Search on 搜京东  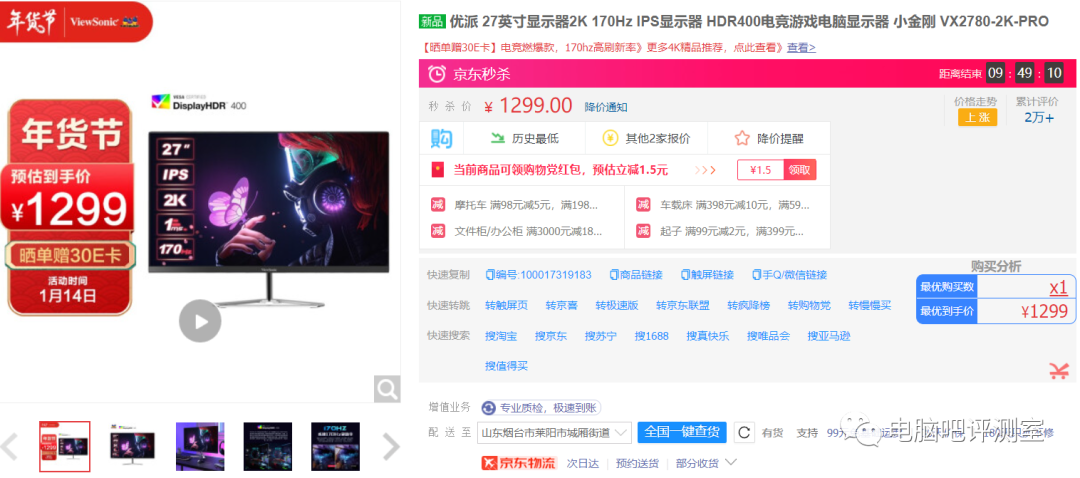(x=551, y=336)
